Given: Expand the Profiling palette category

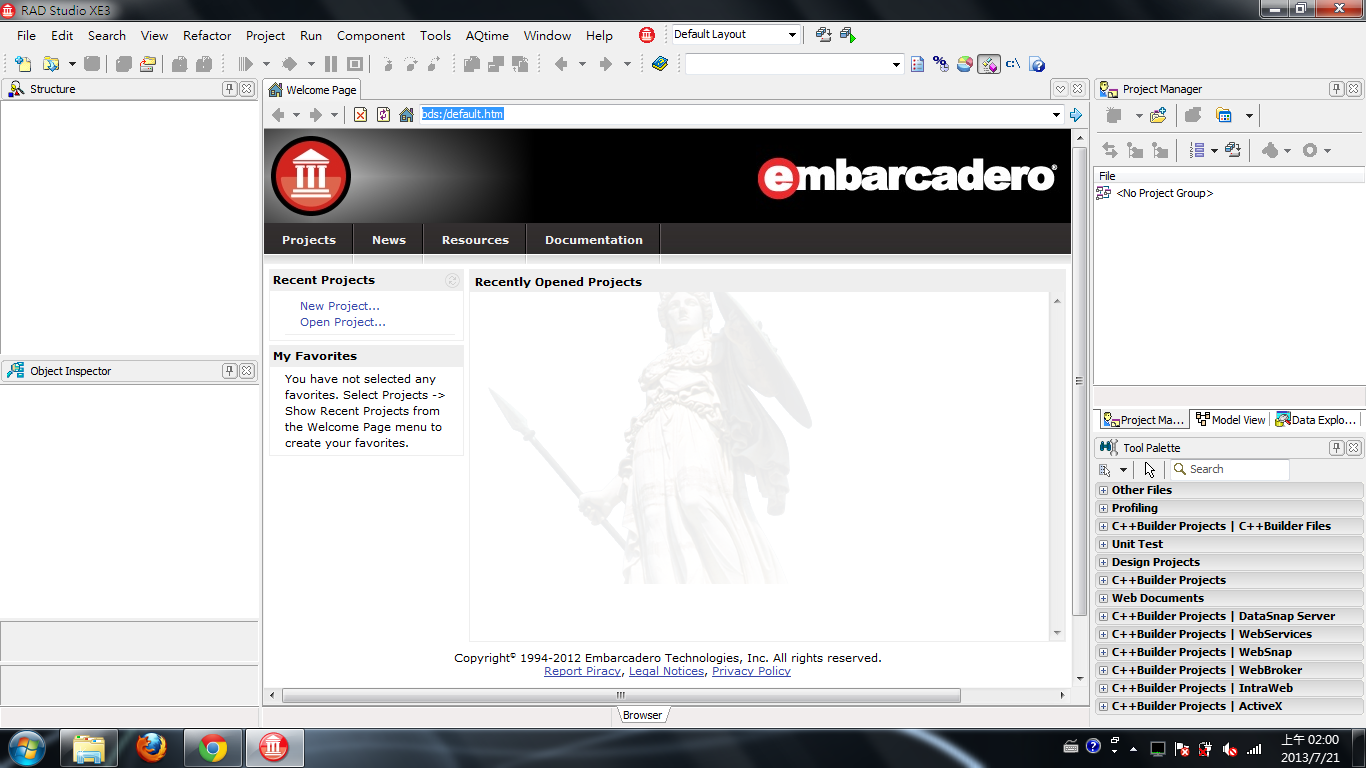Looking at the screenshot, I should pyautogui.click(x=1104, y=508).
